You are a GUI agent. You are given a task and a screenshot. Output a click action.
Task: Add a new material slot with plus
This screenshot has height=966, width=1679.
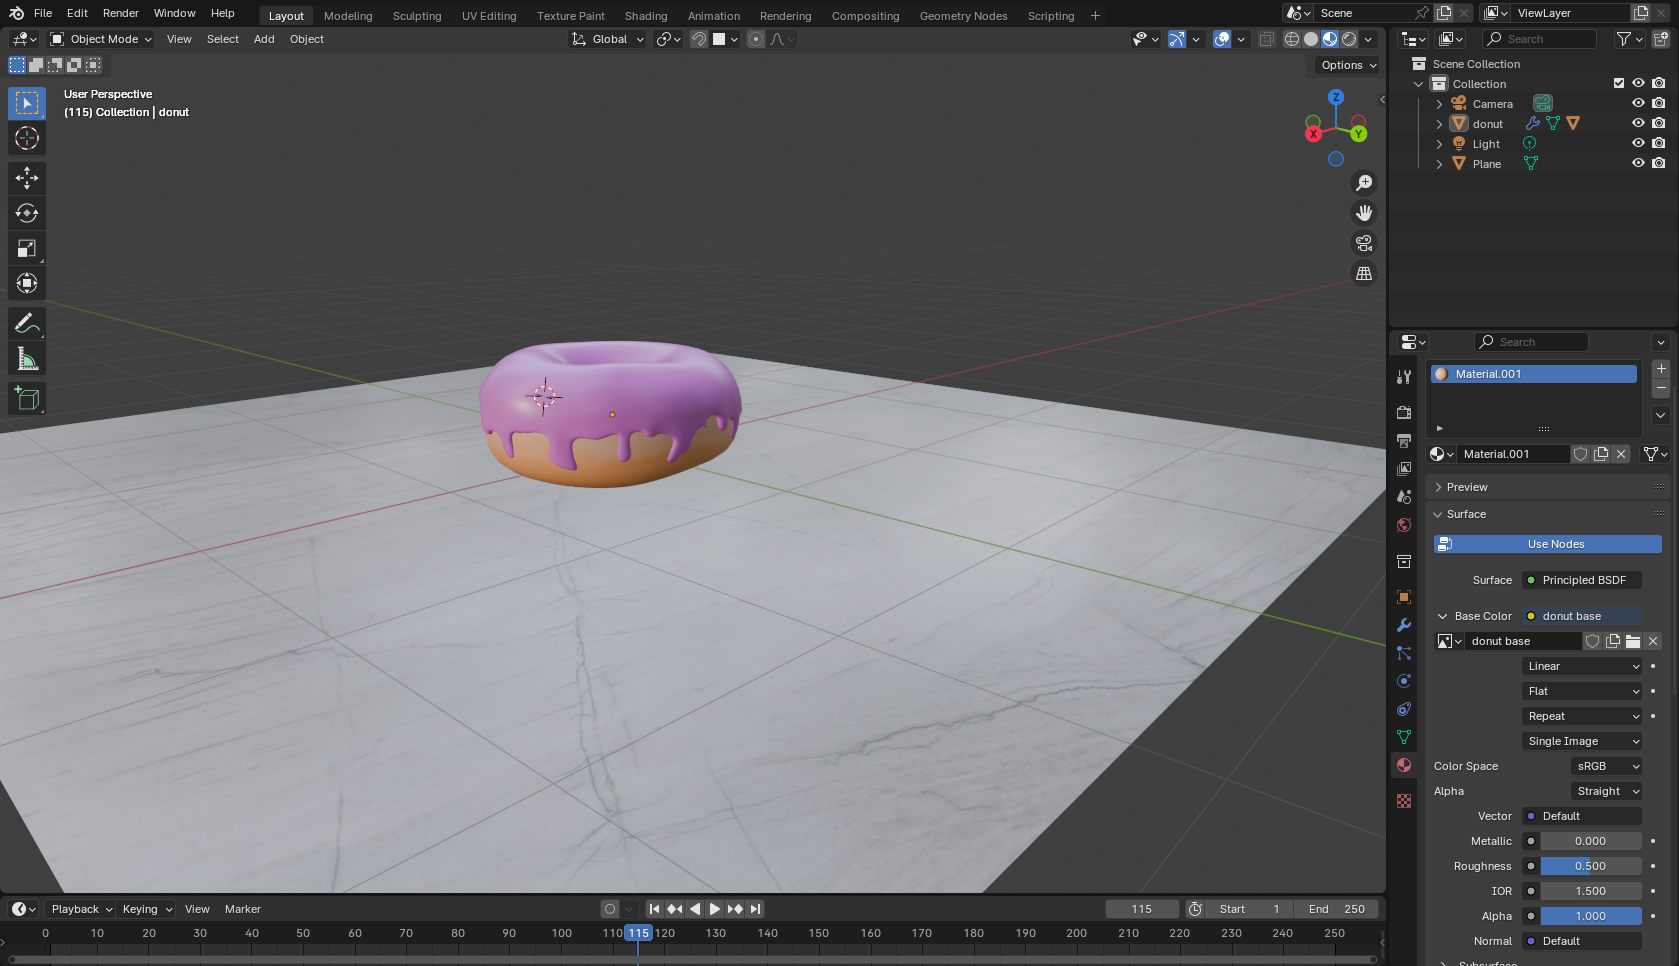tap(1661, 369)
